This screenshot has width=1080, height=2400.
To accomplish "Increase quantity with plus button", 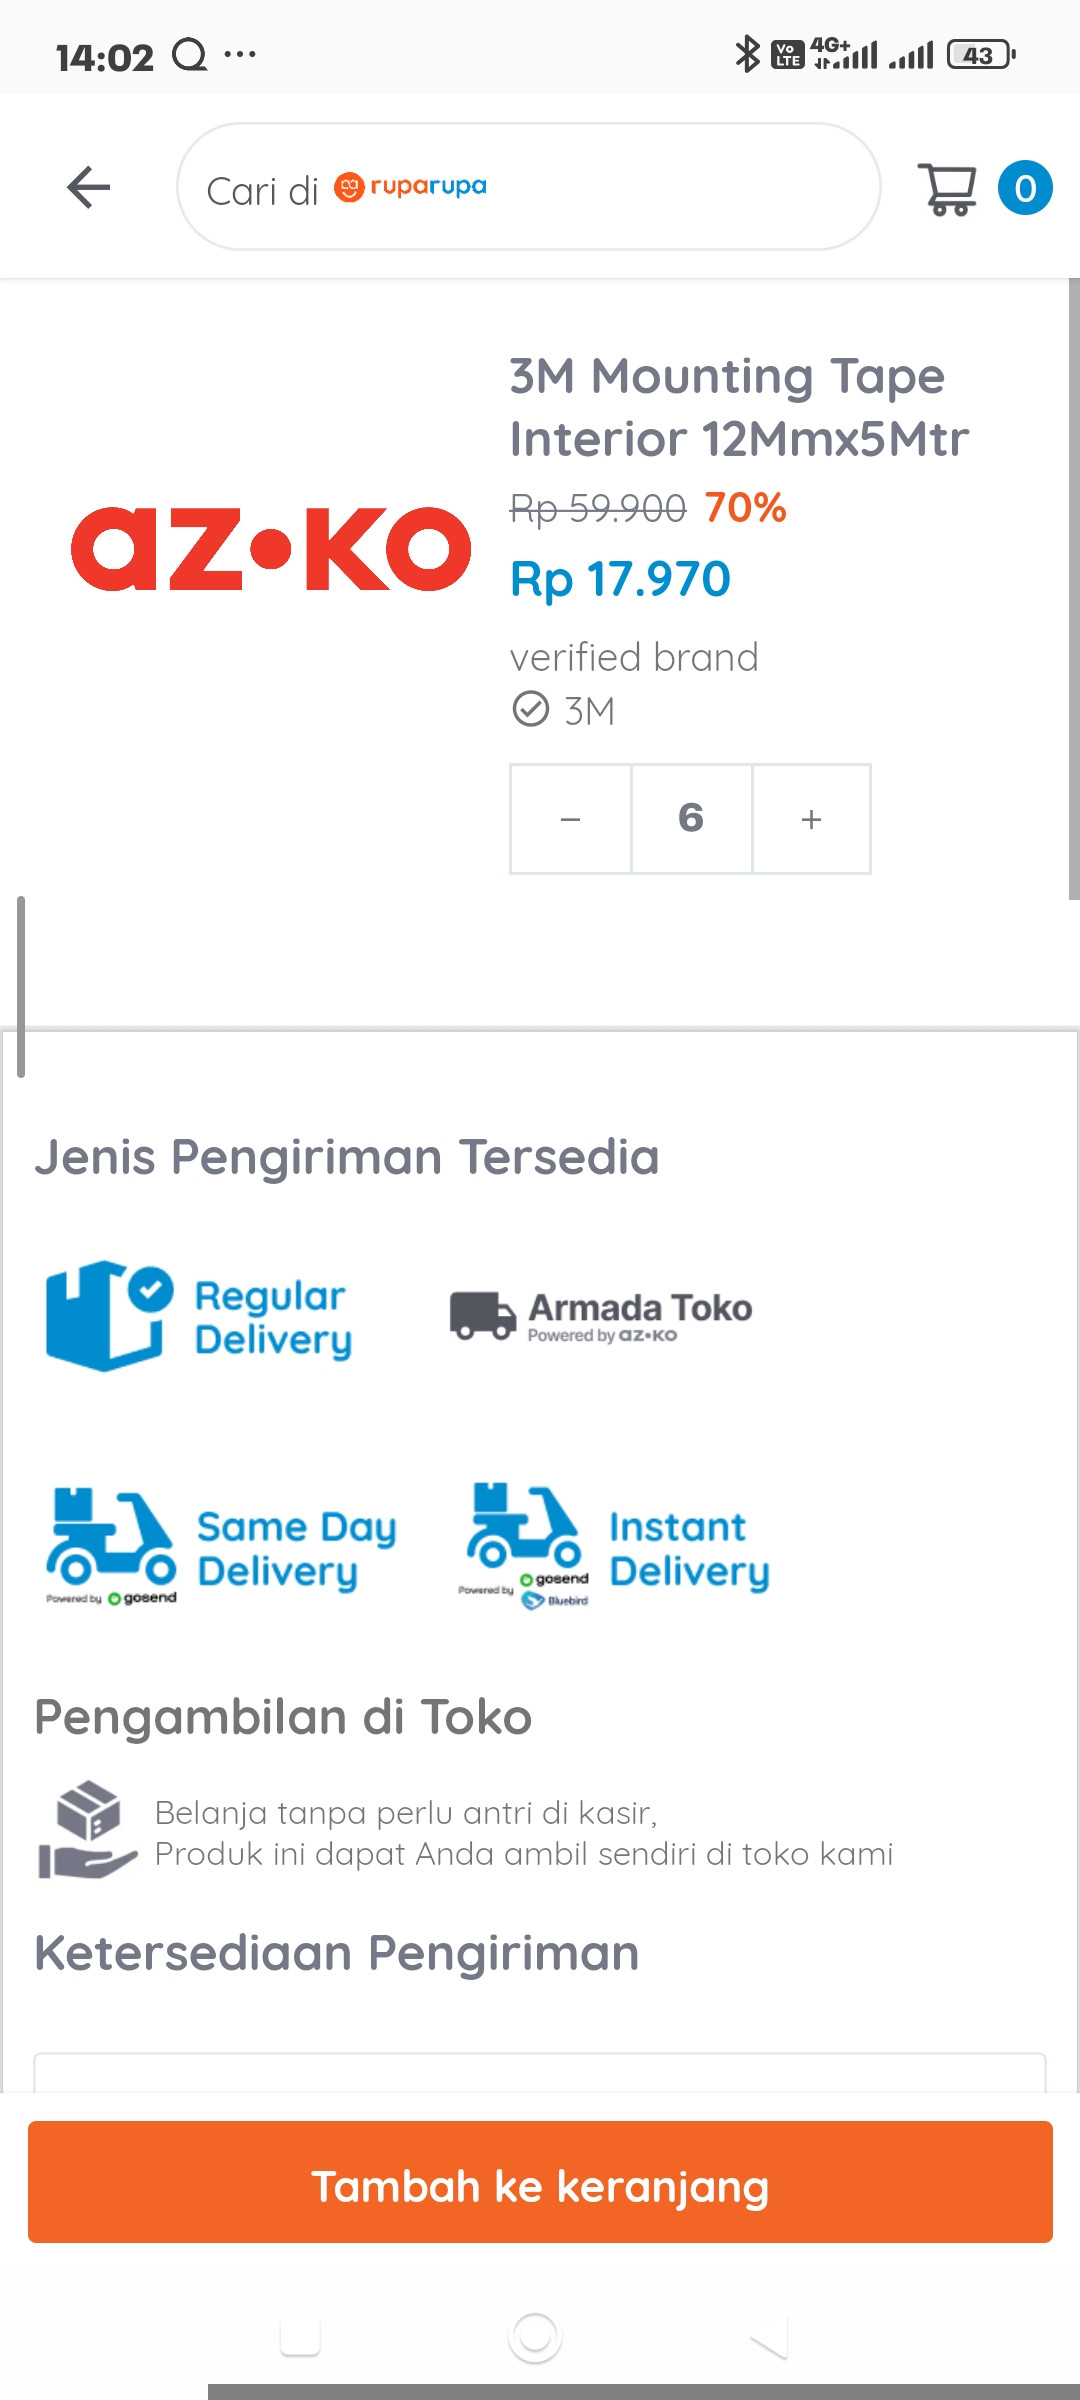I will coord(811,819).
